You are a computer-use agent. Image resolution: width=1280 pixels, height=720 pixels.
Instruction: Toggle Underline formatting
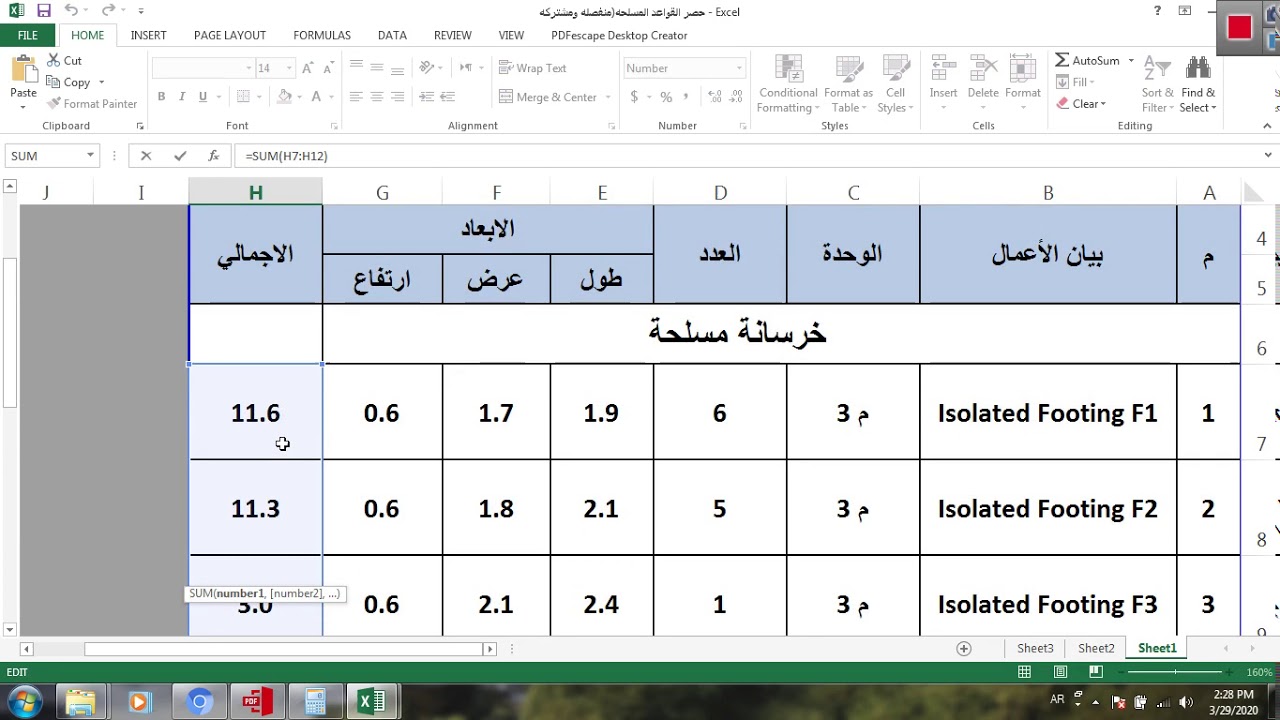(203, 97)
